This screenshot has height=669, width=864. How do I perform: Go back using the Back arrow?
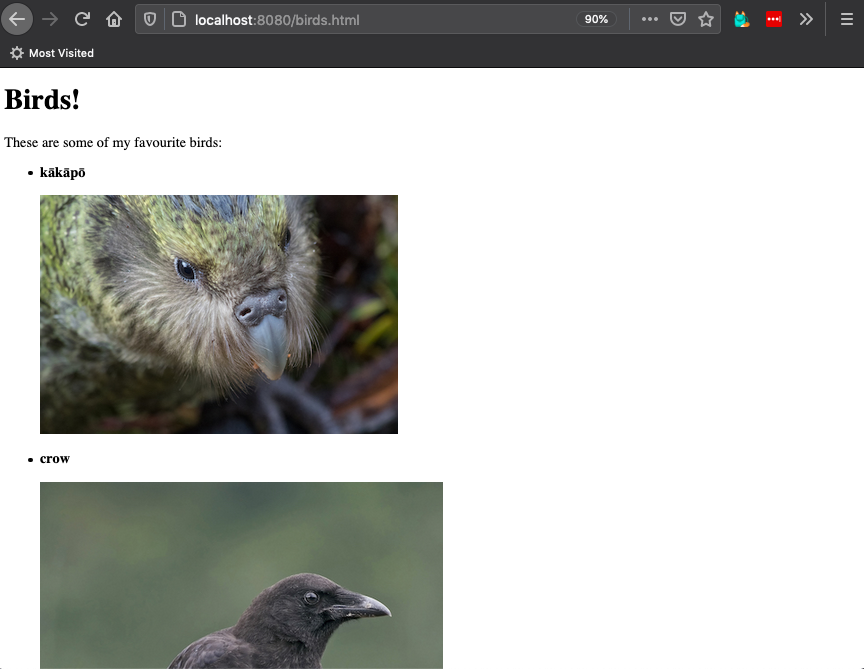coord(17,19)
